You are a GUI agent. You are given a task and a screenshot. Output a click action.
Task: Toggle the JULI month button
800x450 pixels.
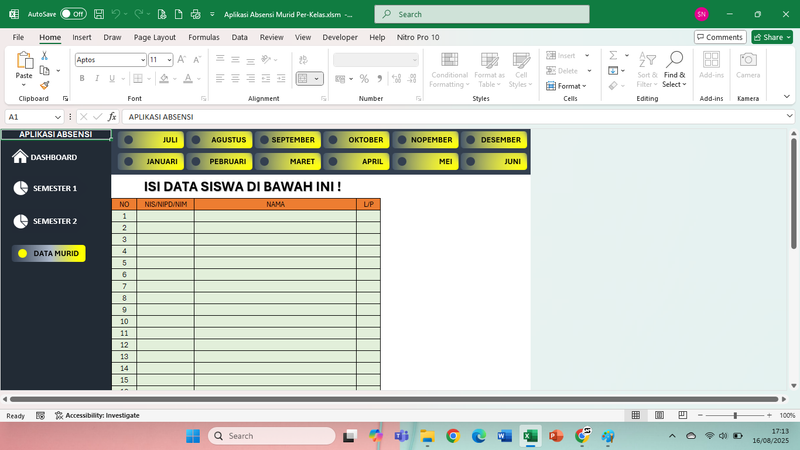150,140
